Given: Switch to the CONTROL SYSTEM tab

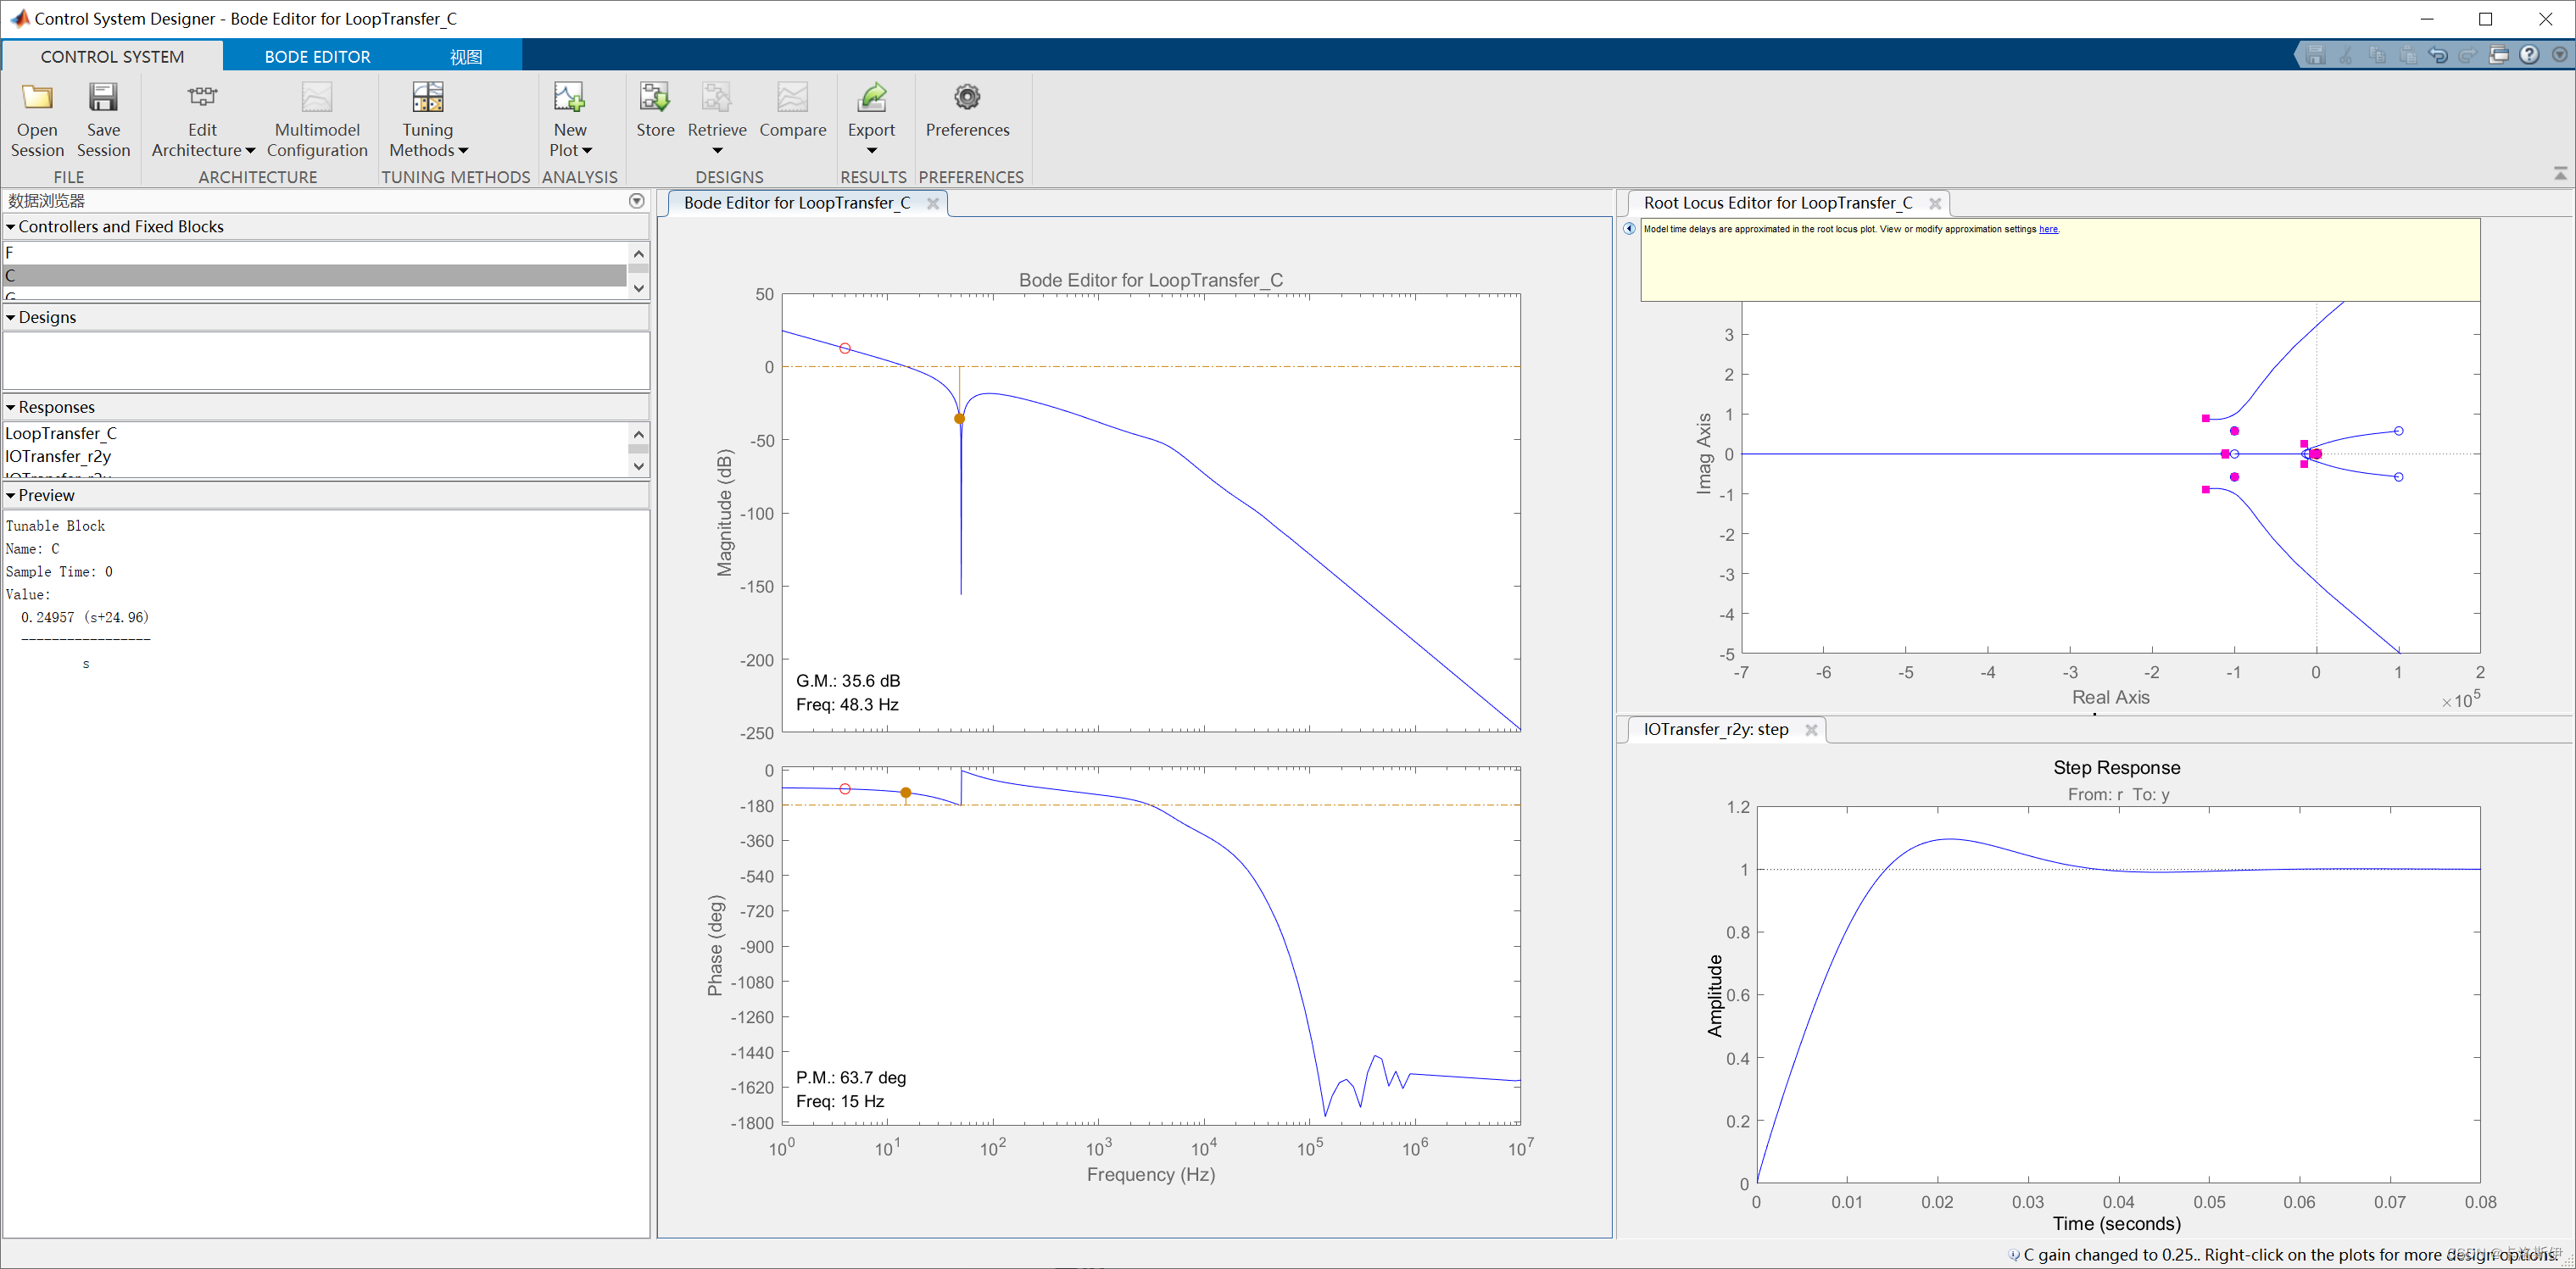Looking at the screenshot, I should coord(112,57).
